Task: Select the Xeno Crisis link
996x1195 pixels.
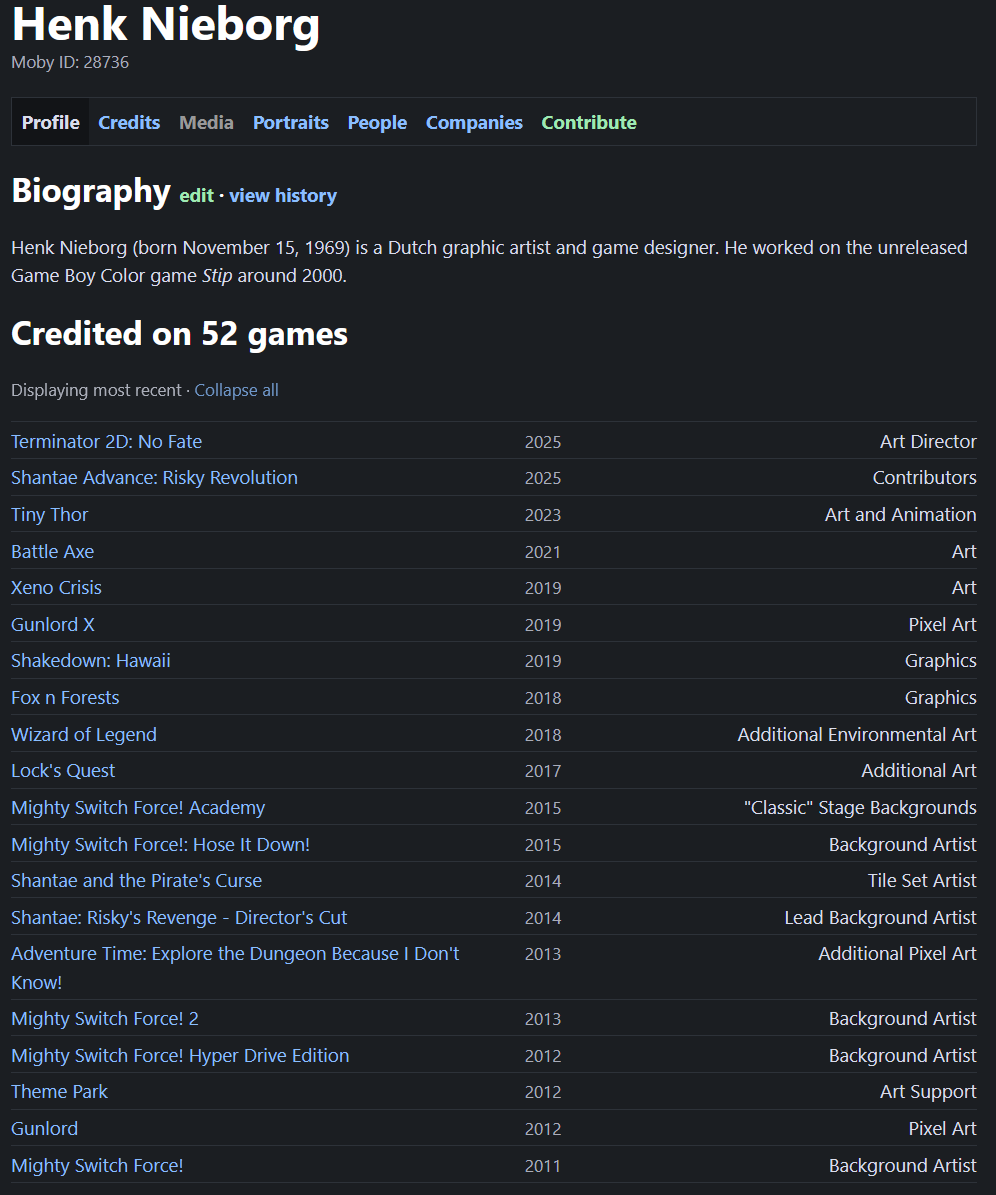Action: point(56,588)
